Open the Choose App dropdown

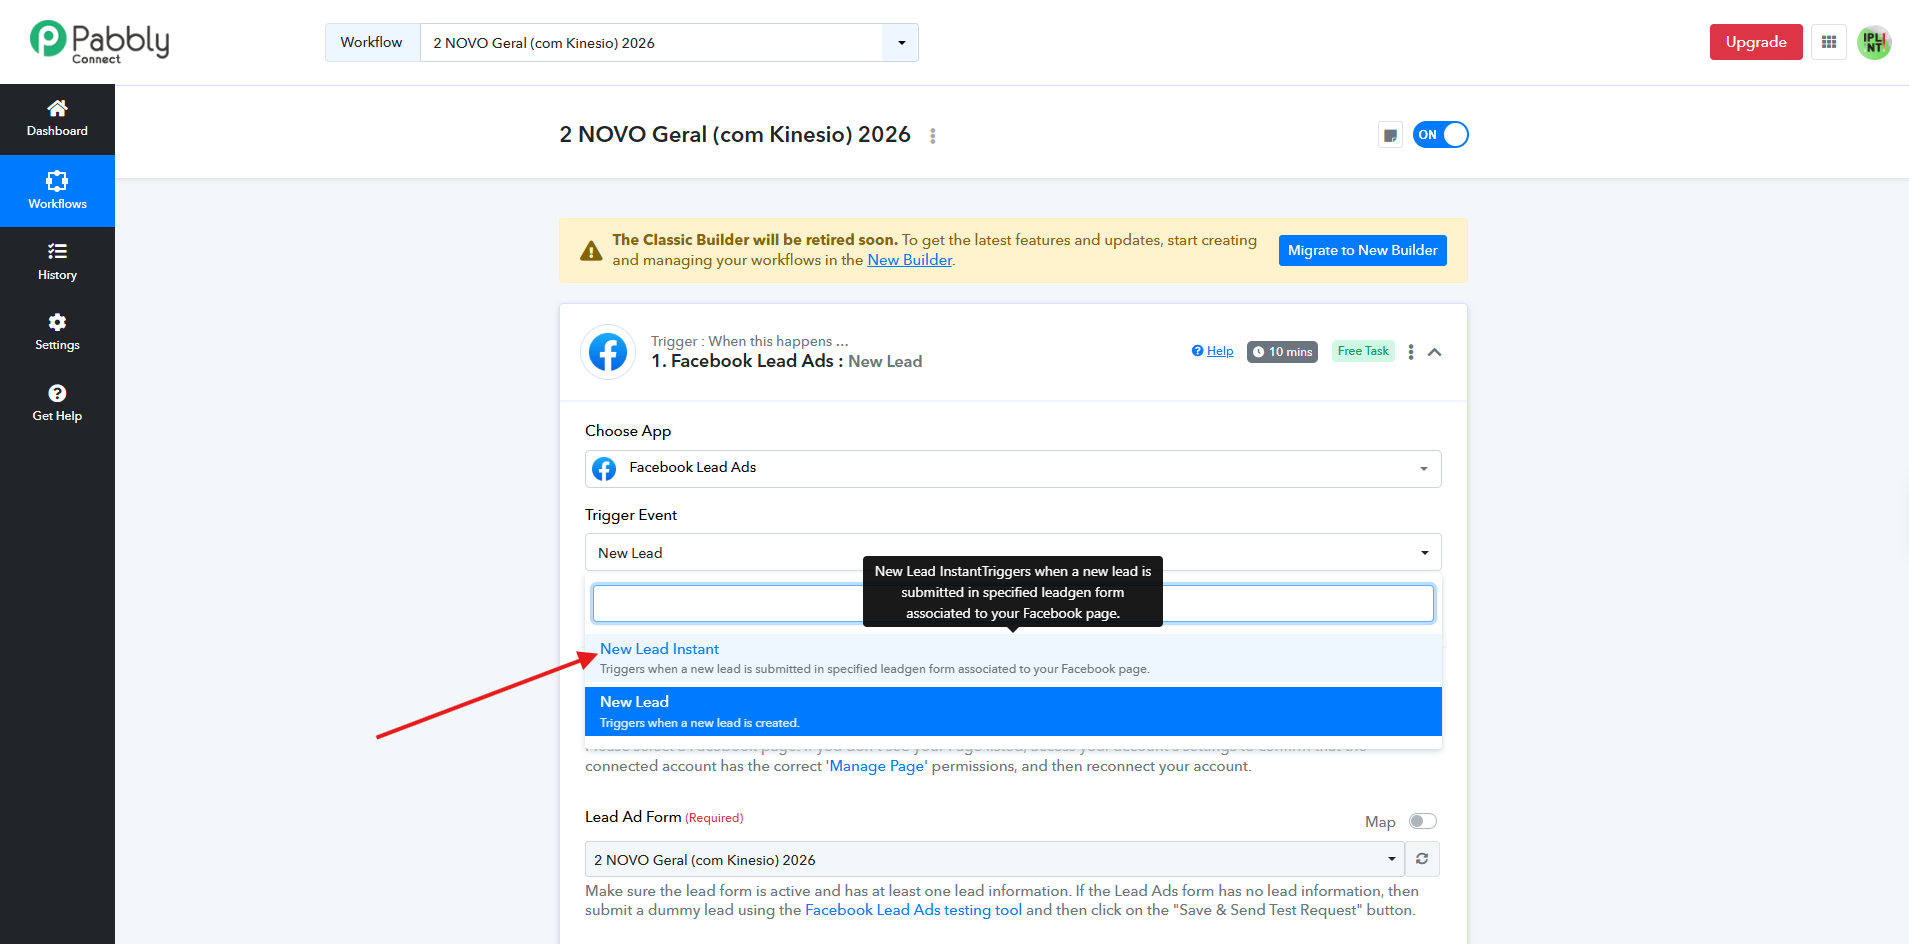pyautogui.click(x=1013, y=469)
